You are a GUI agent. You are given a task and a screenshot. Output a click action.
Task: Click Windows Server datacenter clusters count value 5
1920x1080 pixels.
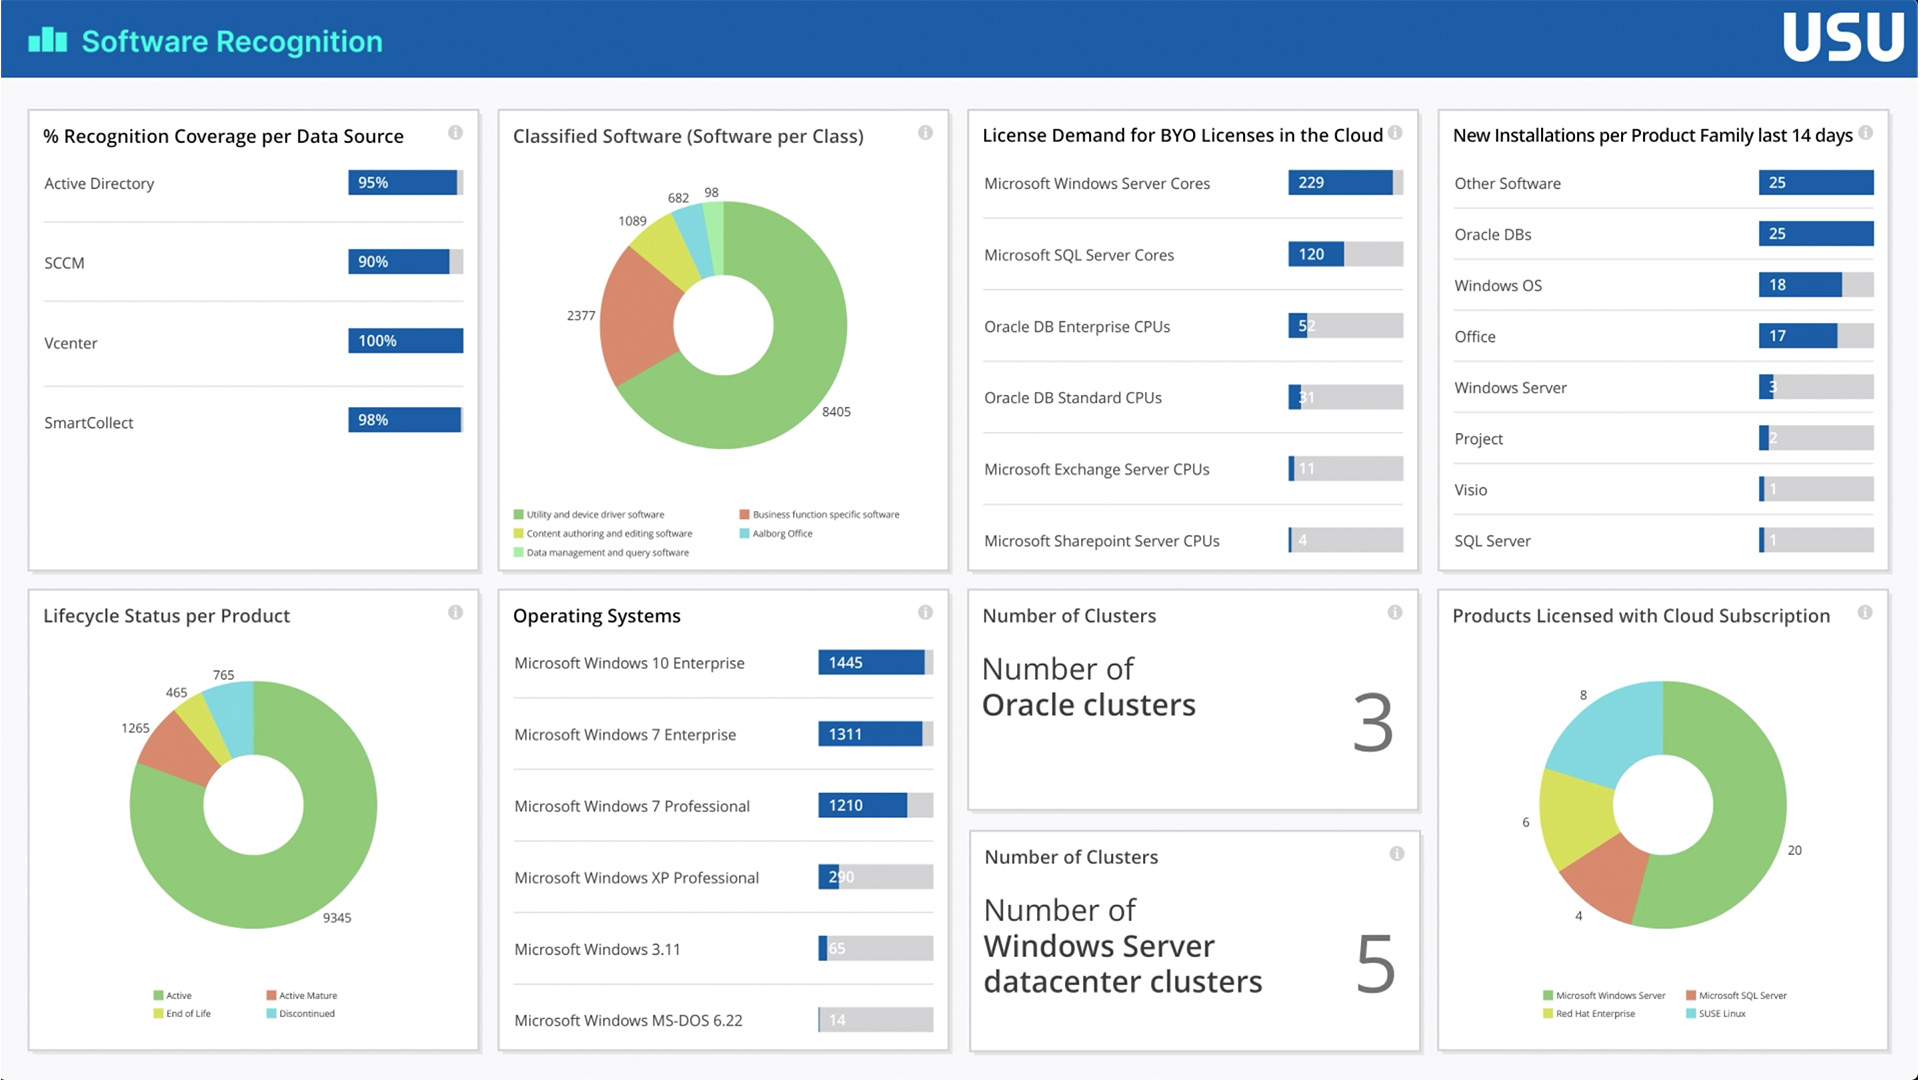(1375, 964)
